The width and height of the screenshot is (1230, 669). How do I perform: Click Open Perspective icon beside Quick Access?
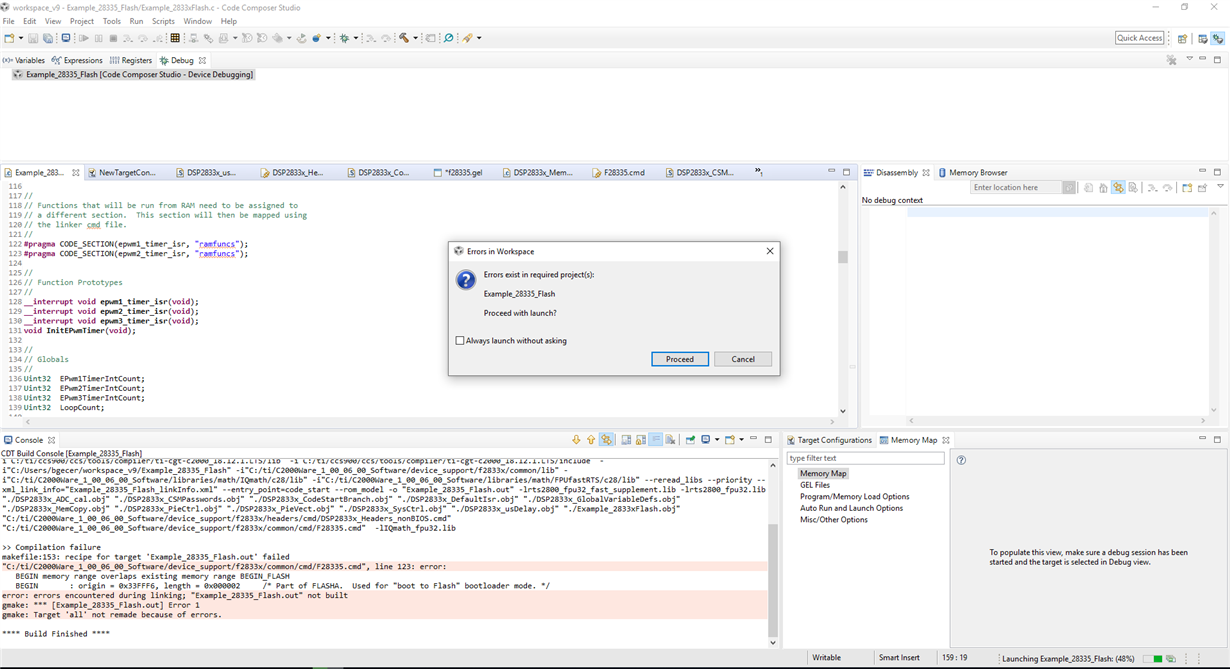1182,38
